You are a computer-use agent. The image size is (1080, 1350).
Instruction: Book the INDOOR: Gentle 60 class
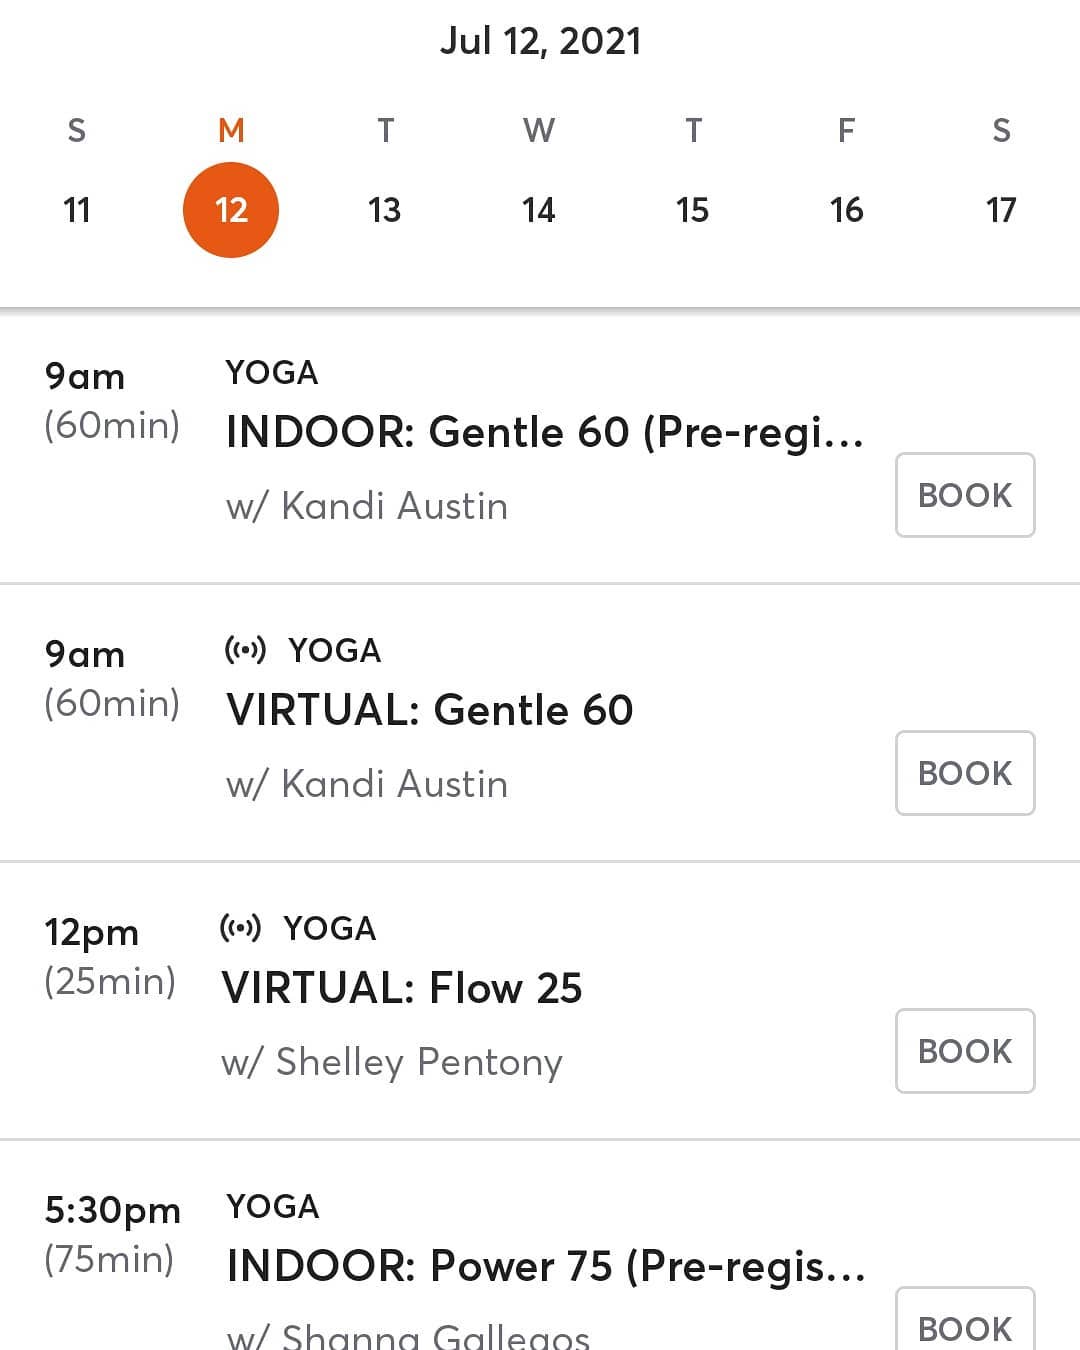tap(965, 495)
